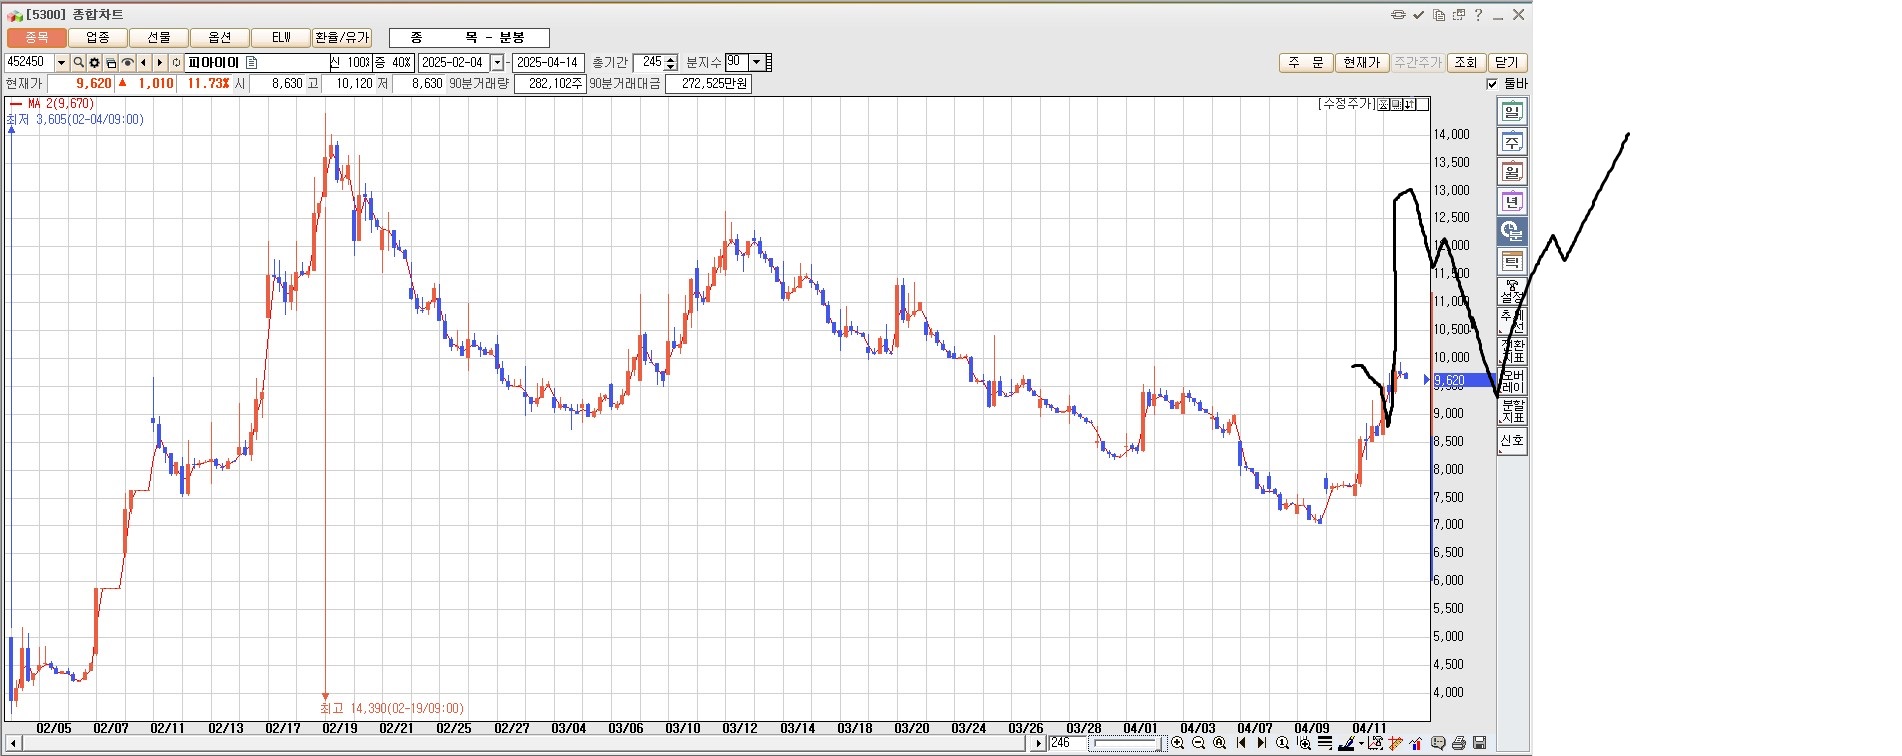Switch to the daily (일) chart icon
1902x756 pixels.
coord(1512,112)
